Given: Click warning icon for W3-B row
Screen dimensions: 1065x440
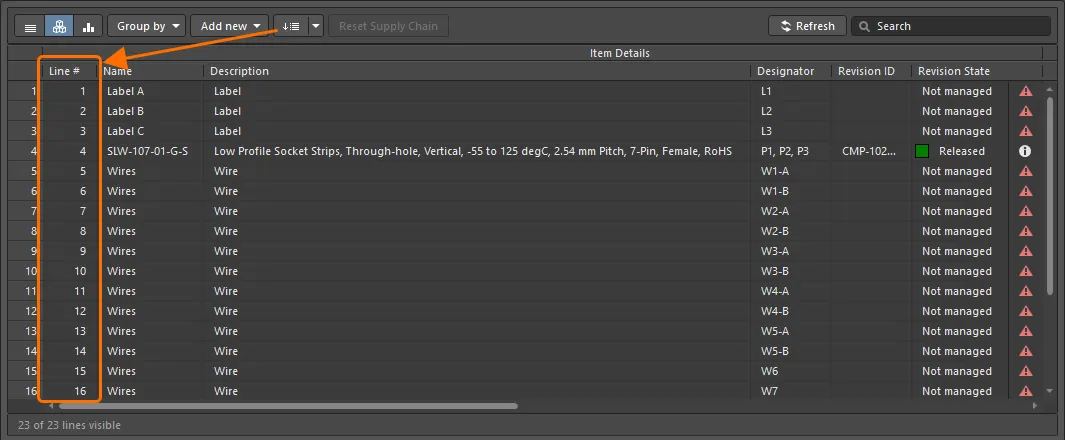Looking at the screenshot, I should tap(1026, 272).
